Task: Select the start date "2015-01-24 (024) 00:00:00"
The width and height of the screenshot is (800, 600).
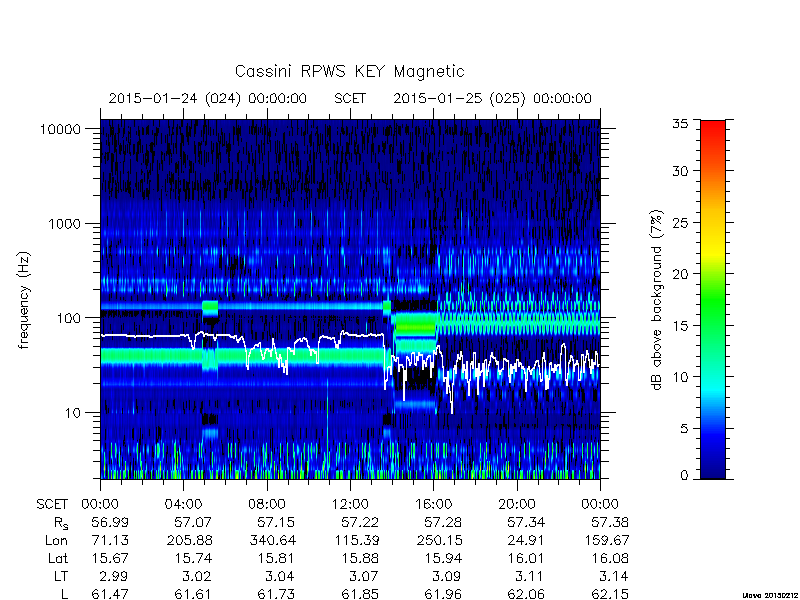Action: coord(208,98)
